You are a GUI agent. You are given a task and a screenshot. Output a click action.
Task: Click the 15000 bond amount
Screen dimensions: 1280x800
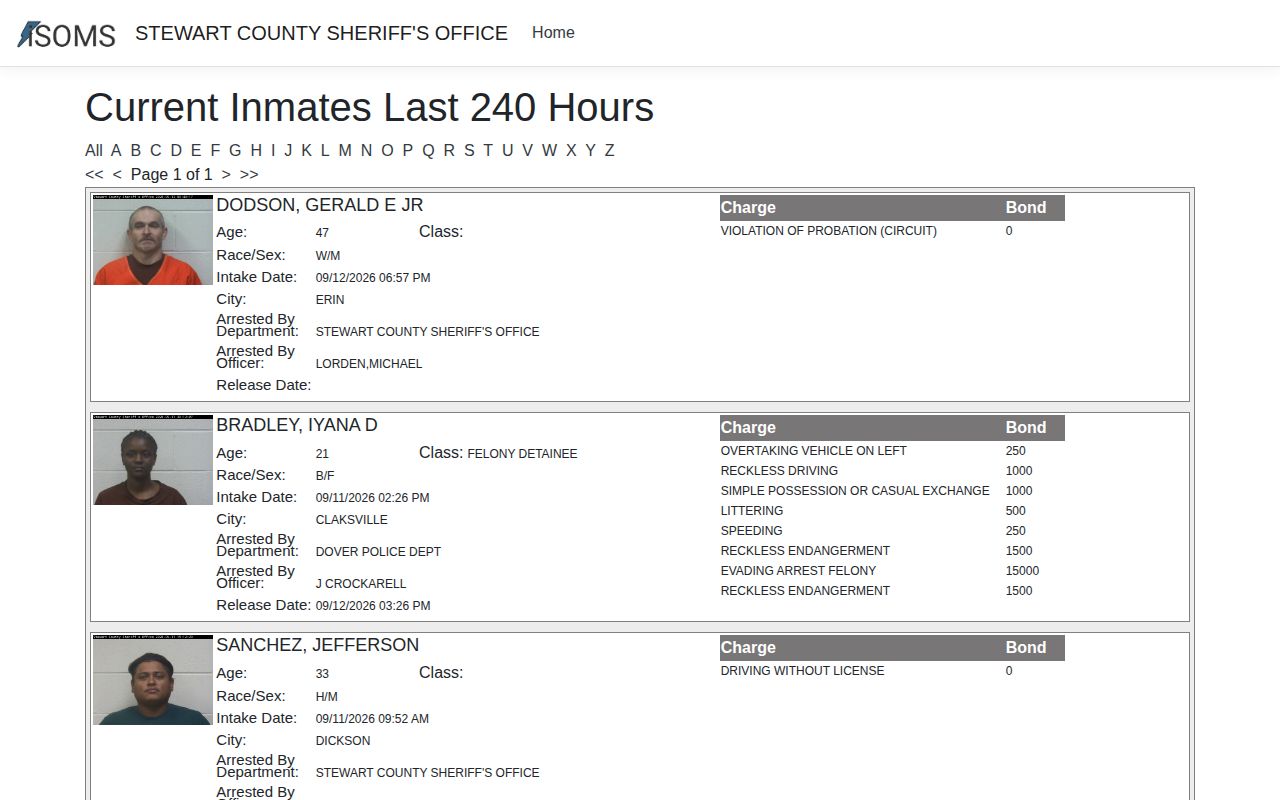[x=1022, y=571]
